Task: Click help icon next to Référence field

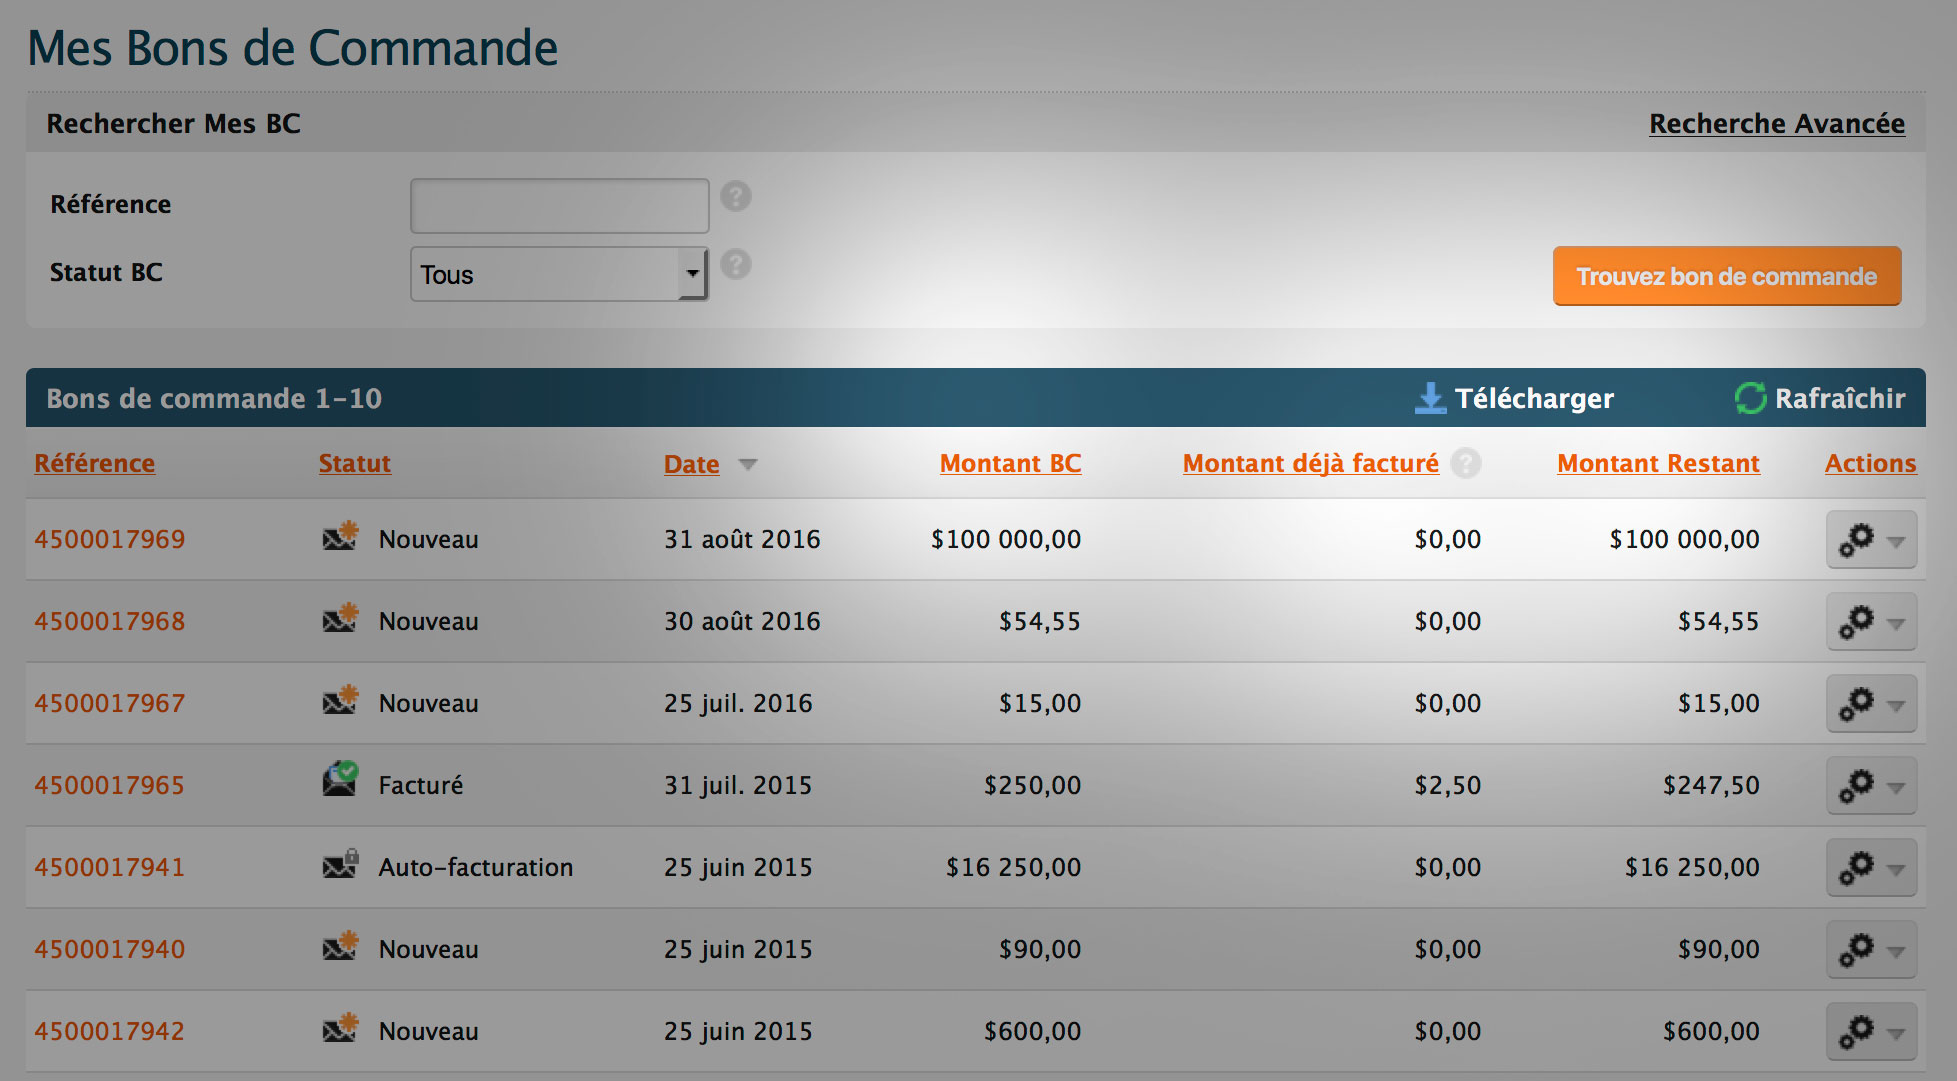Action: [x=736, y=196]
